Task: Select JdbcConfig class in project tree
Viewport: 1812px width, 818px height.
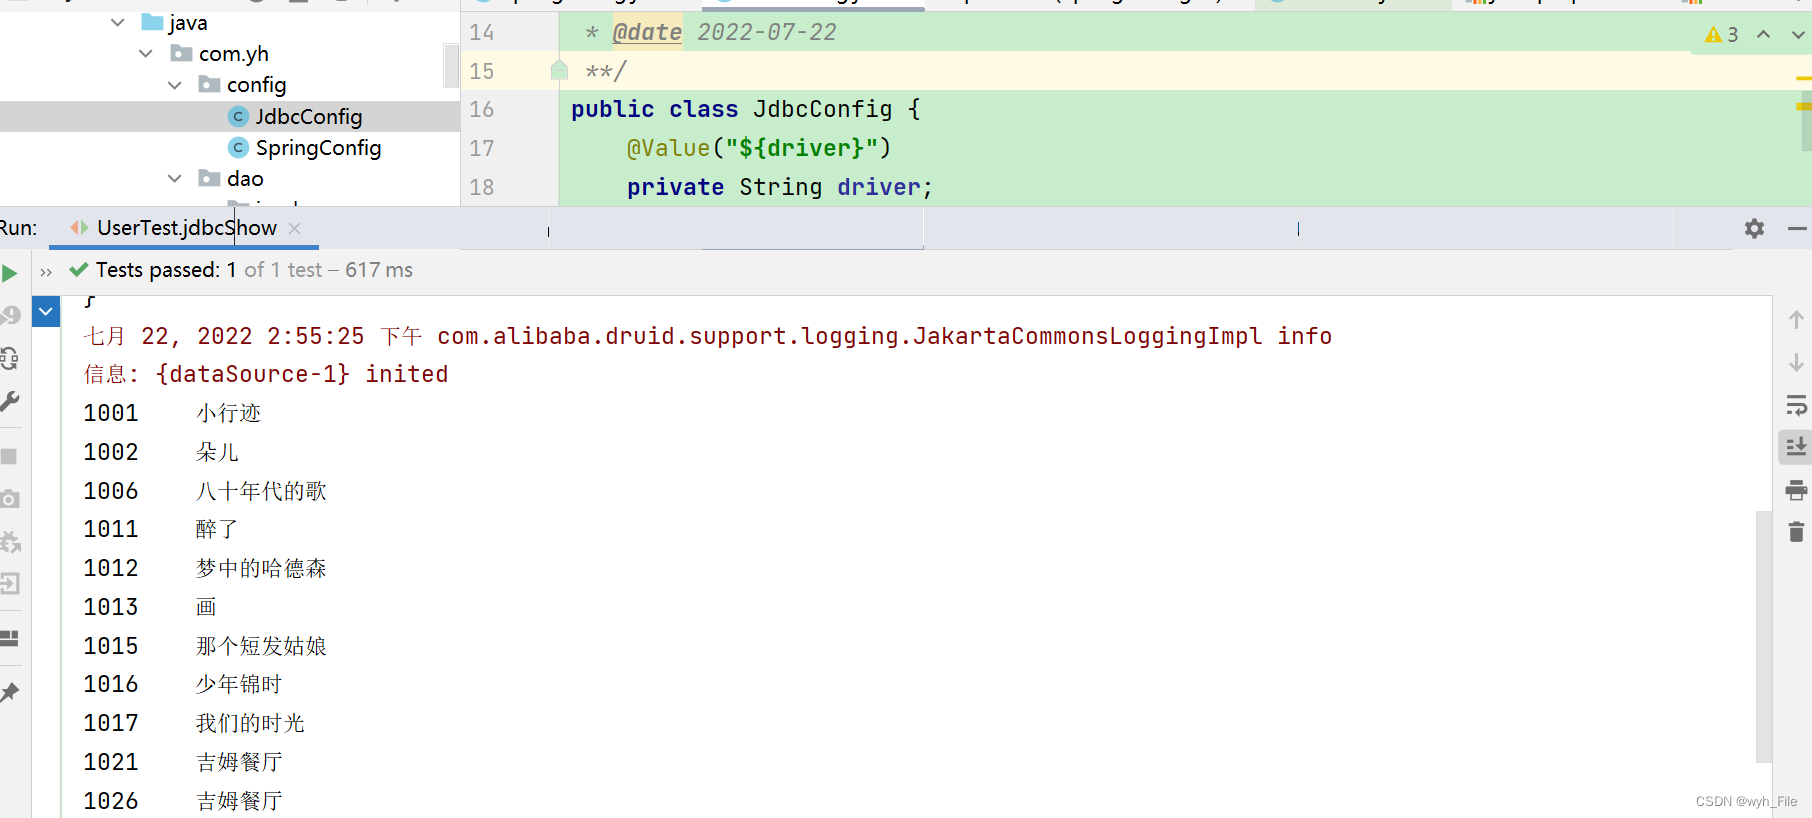Action: point(308,116)
